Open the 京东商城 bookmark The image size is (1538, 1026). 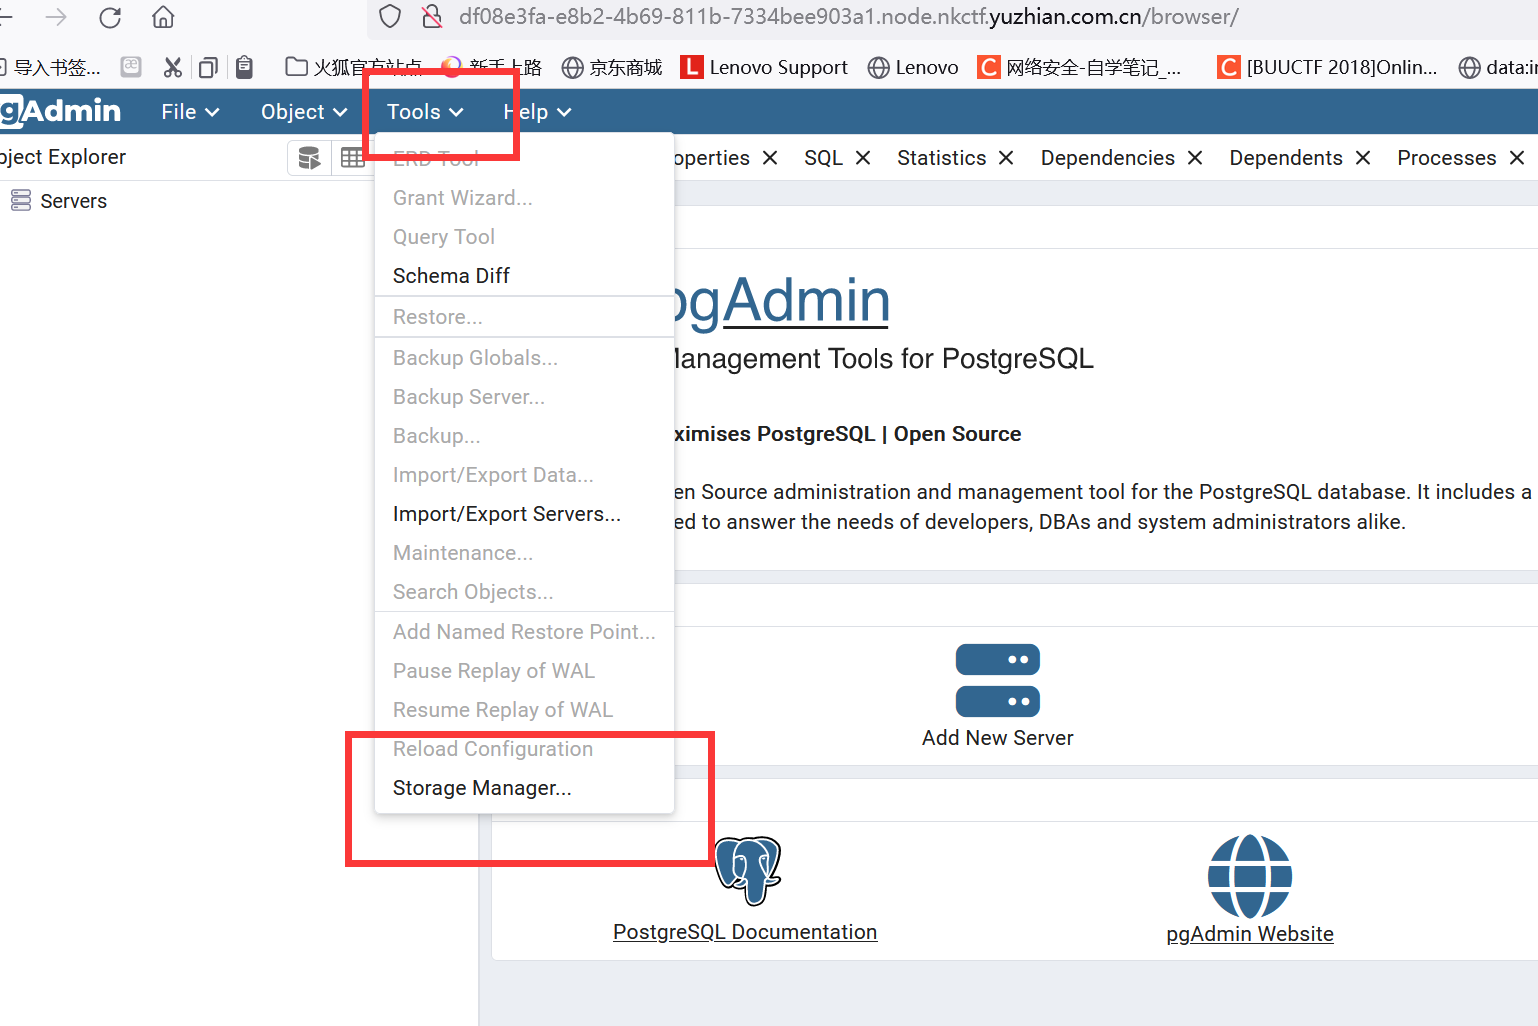(612, 67)
